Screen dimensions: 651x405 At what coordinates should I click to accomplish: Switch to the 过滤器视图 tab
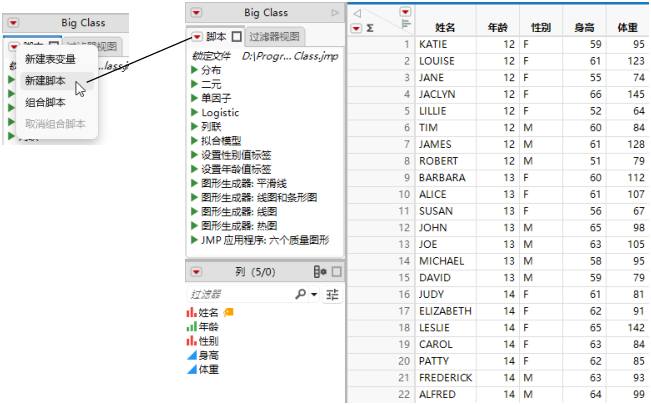click(274, 37)
